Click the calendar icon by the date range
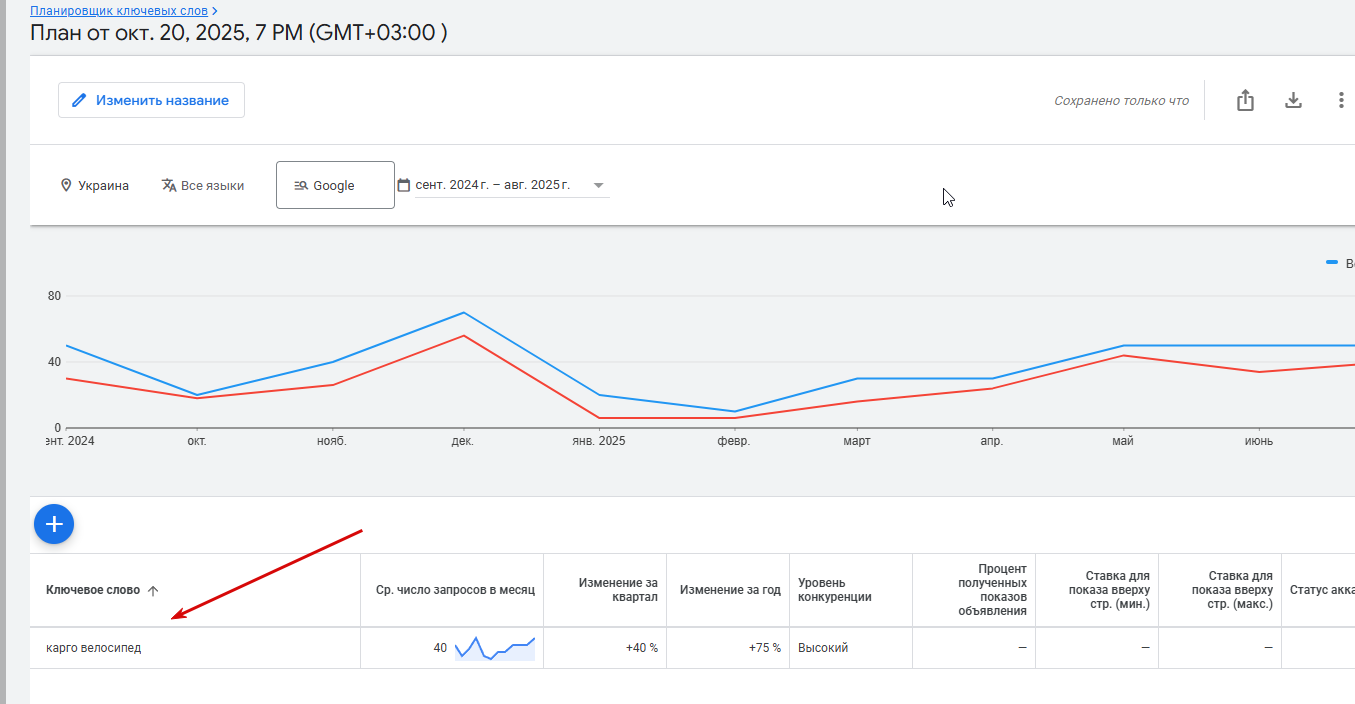 click(404, 185)
